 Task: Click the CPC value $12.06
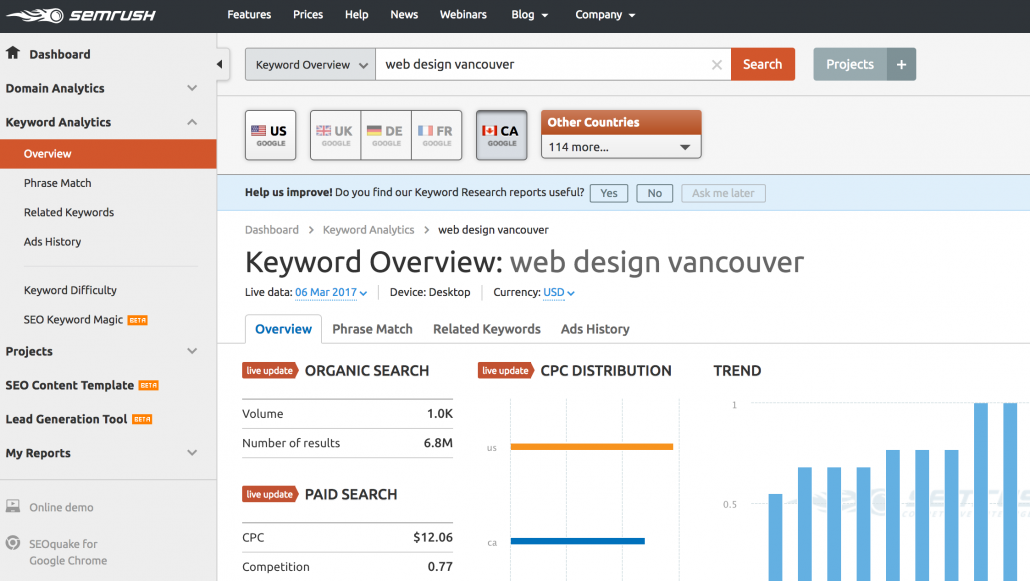(x=433, y=538)
